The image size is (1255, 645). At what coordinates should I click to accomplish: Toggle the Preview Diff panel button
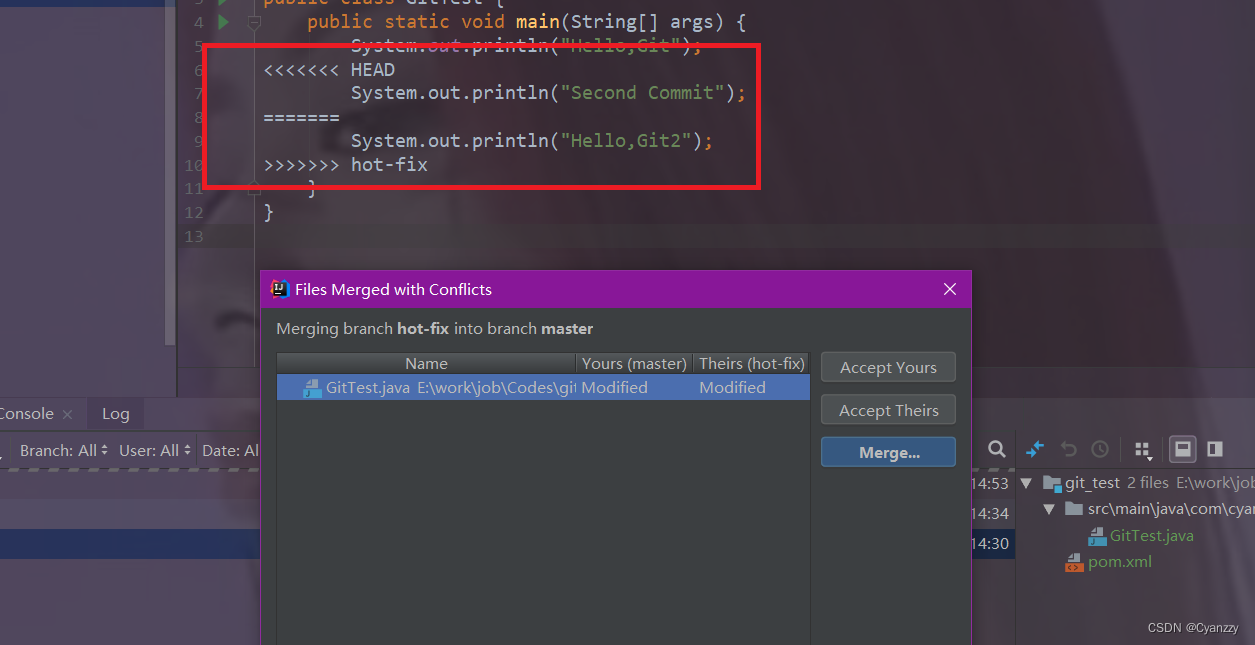pyautogui.click(x=1215, y=449)
